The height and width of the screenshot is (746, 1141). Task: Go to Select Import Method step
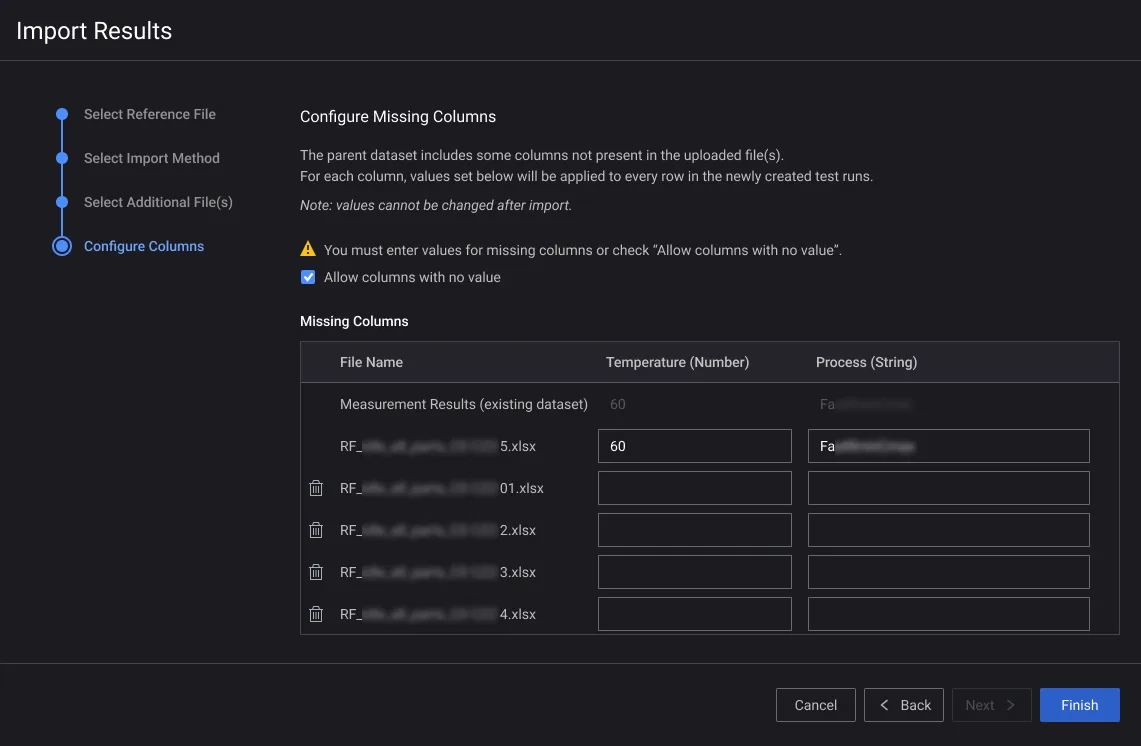[151, 158]
